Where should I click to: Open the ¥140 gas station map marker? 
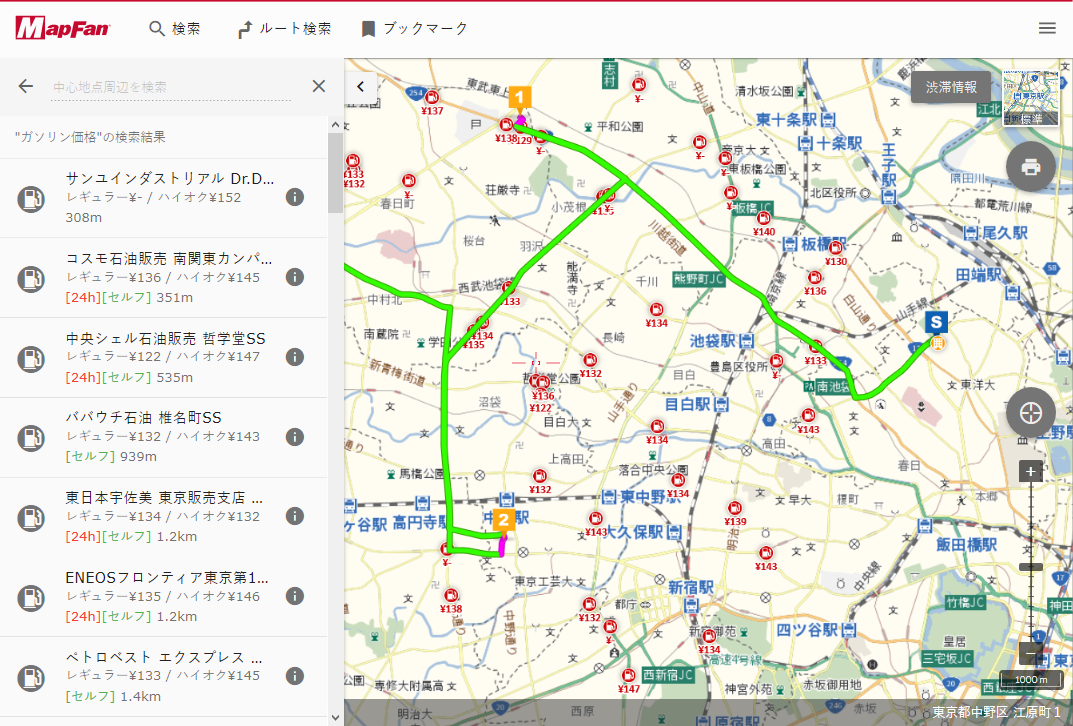pos(764,219)
